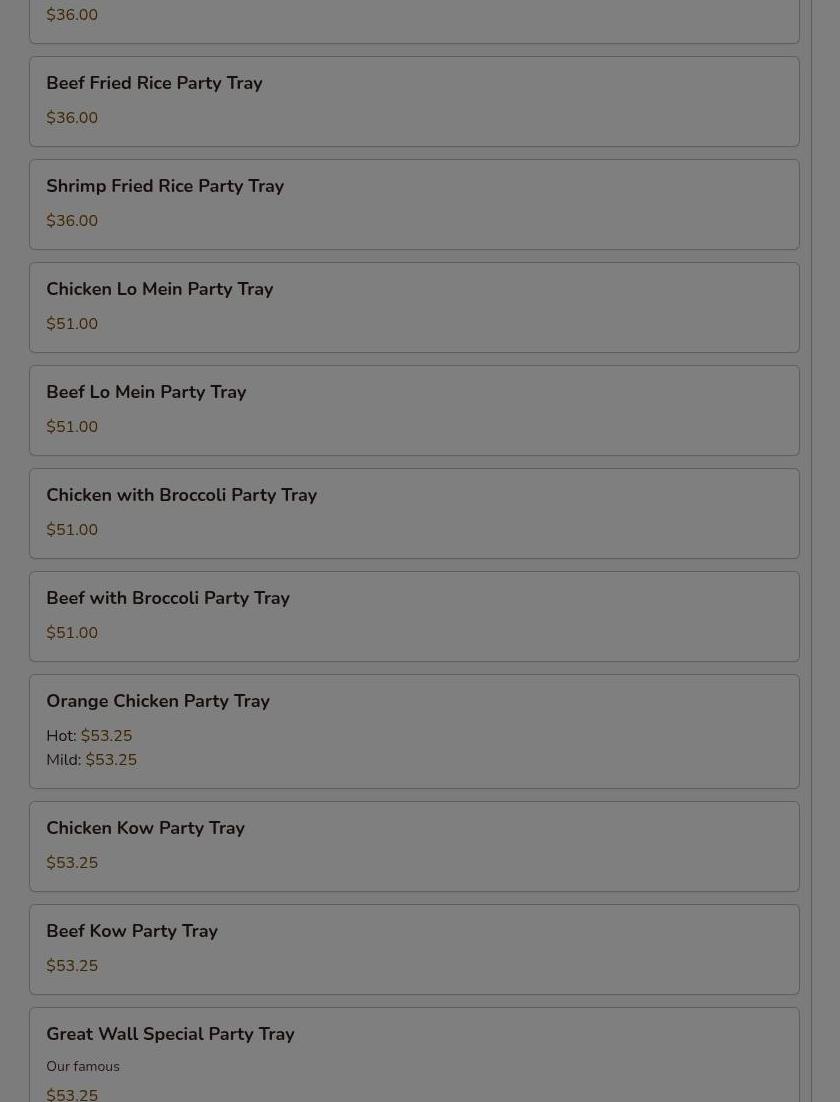Choose Chicken Lo Mein Party Tray

tap(414, 307)
